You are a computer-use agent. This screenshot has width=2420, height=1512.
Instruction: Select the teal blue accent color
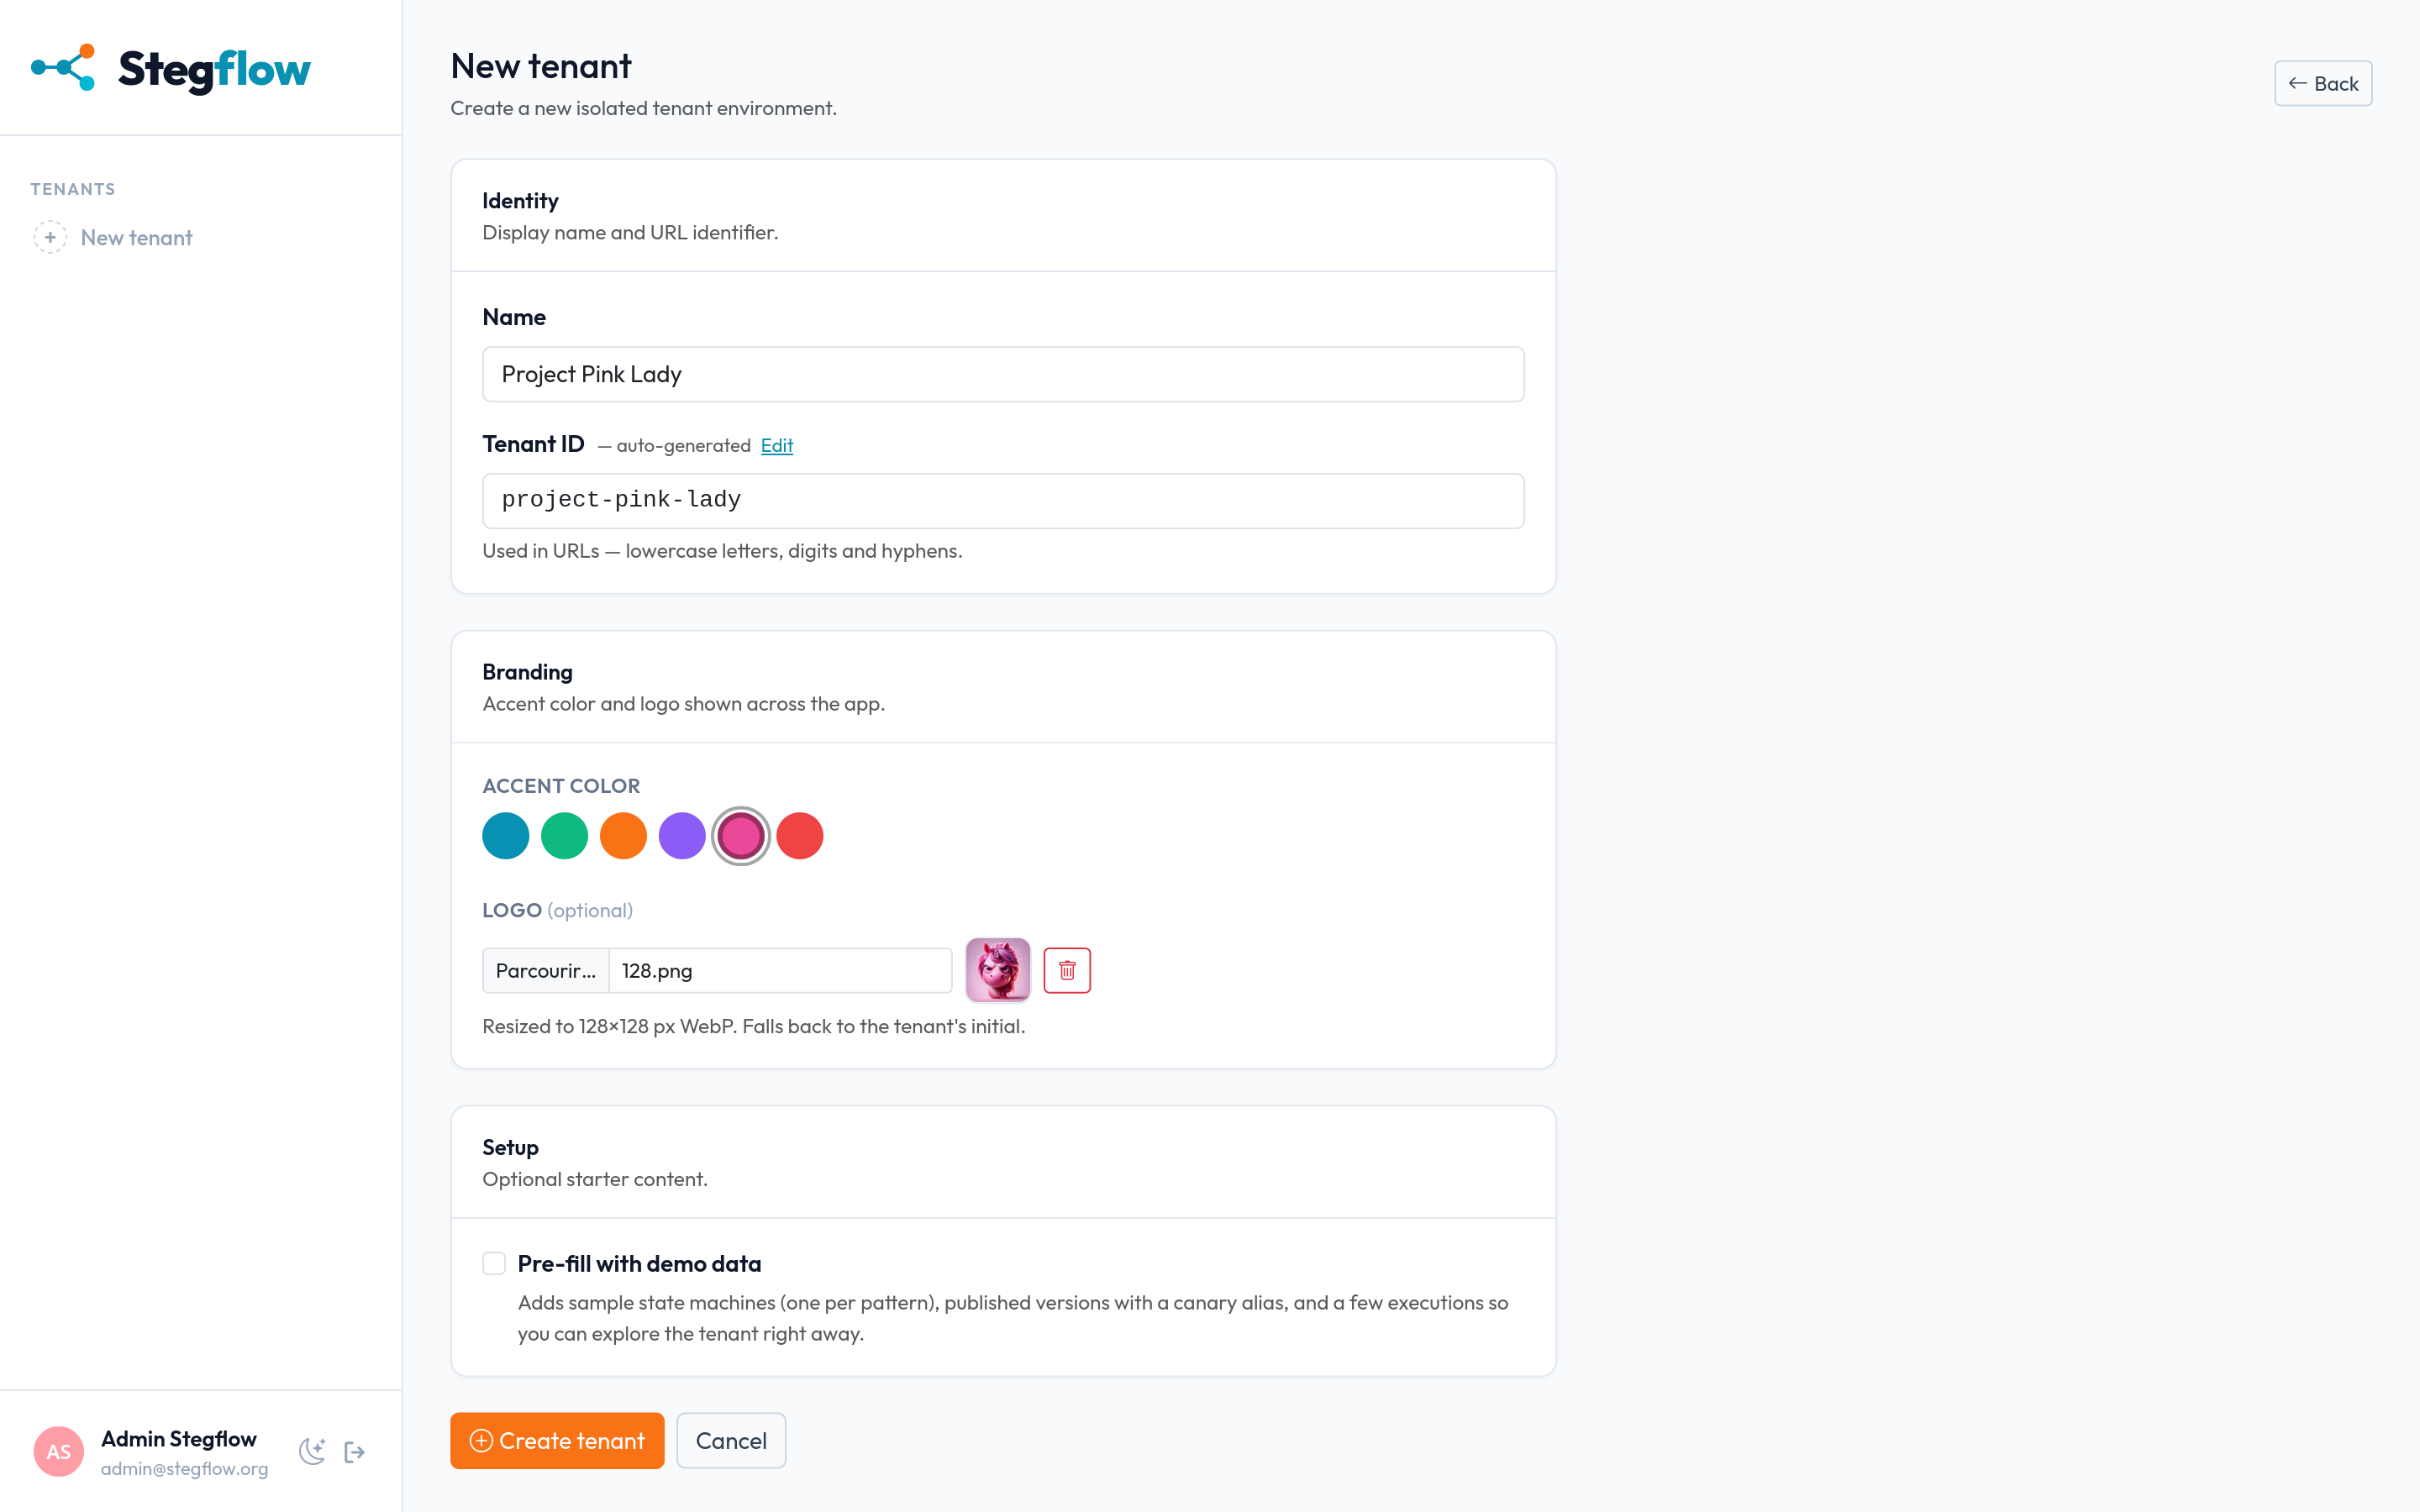[x=506, y=835]
